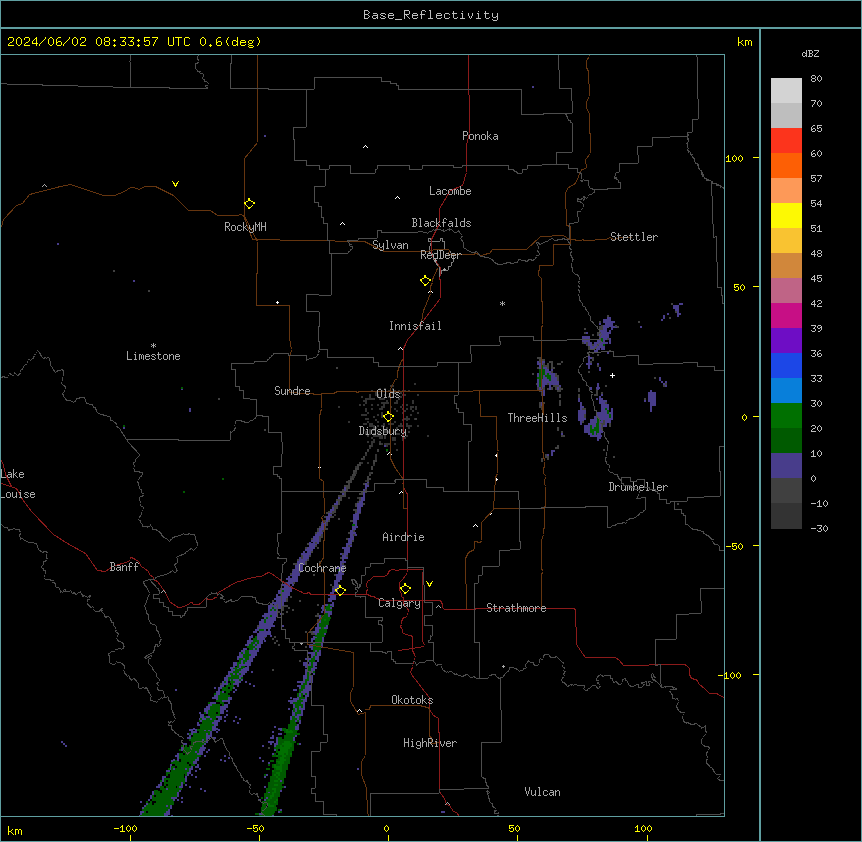Screen dimensions: 862x842
Task: Select the gray 65–70 dBZ legend swatch
Action: click(786, 115)
